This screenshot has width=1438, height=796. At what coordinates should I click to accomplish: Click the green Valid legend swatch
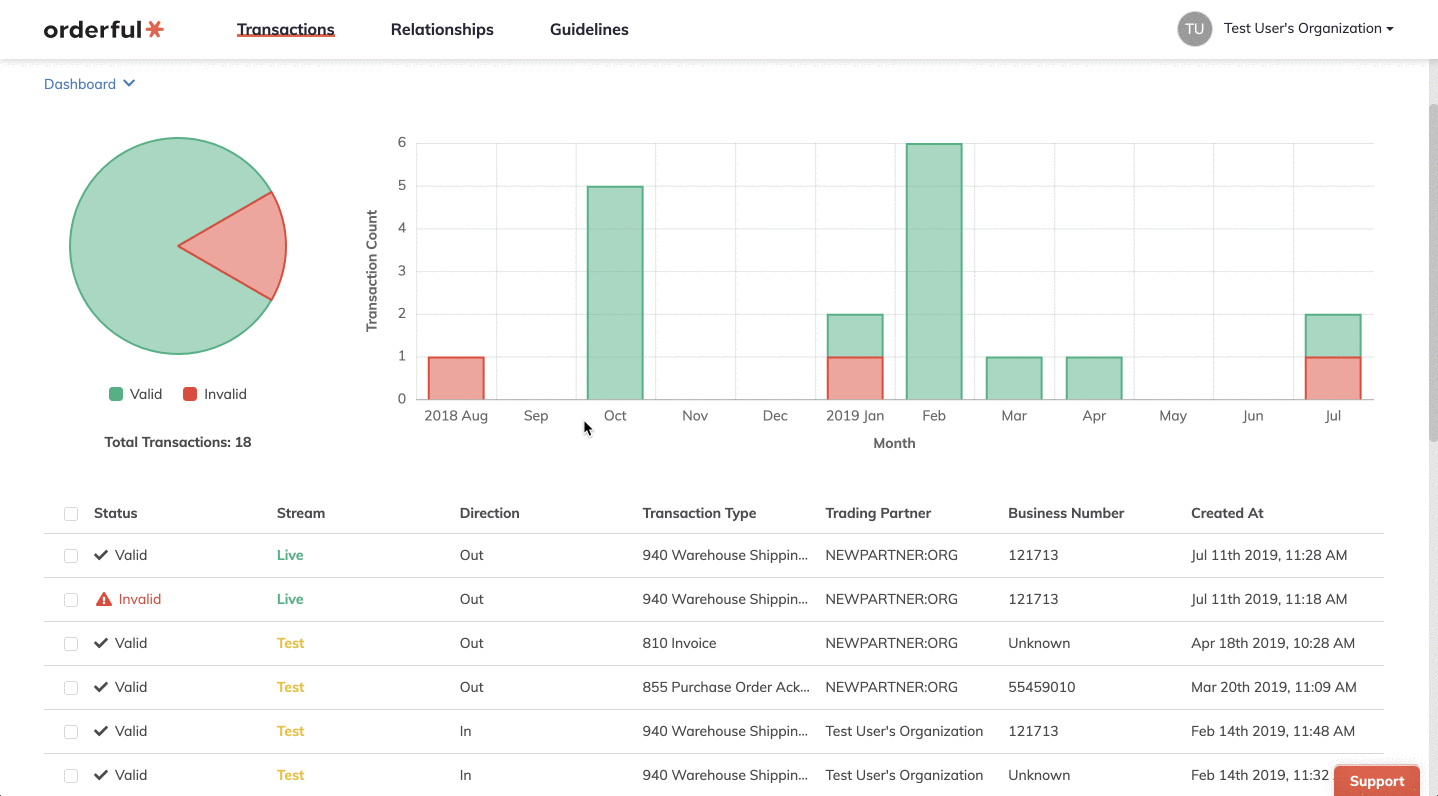coord(116,394)
